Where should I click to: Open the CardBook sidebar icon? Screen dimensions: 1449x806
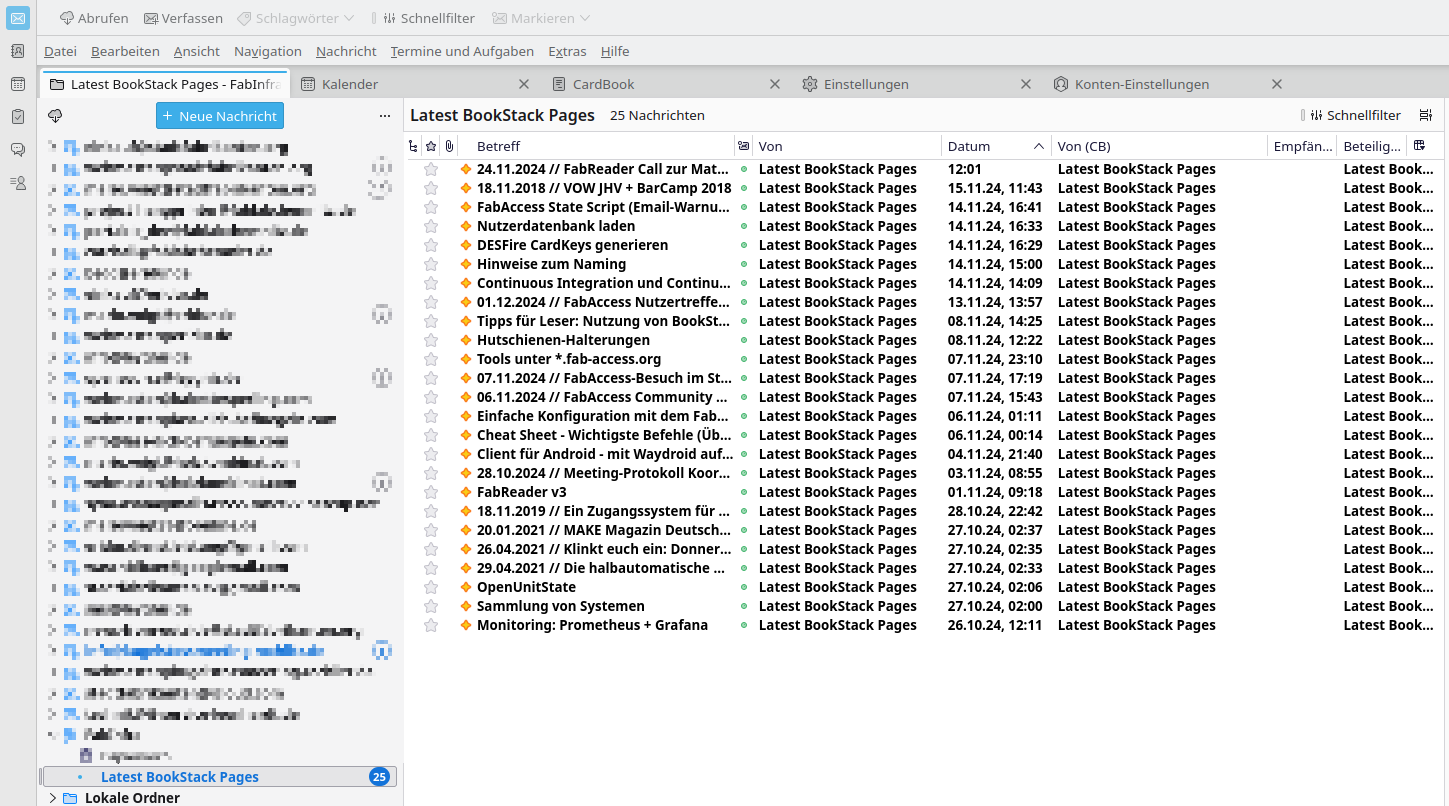point(17,183)
